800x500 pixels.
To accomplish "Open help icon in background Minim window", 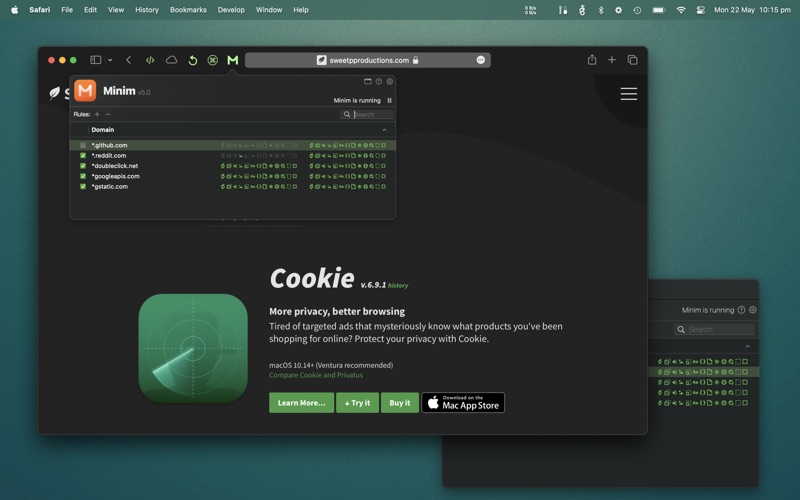I will click(x=741, y=310).
